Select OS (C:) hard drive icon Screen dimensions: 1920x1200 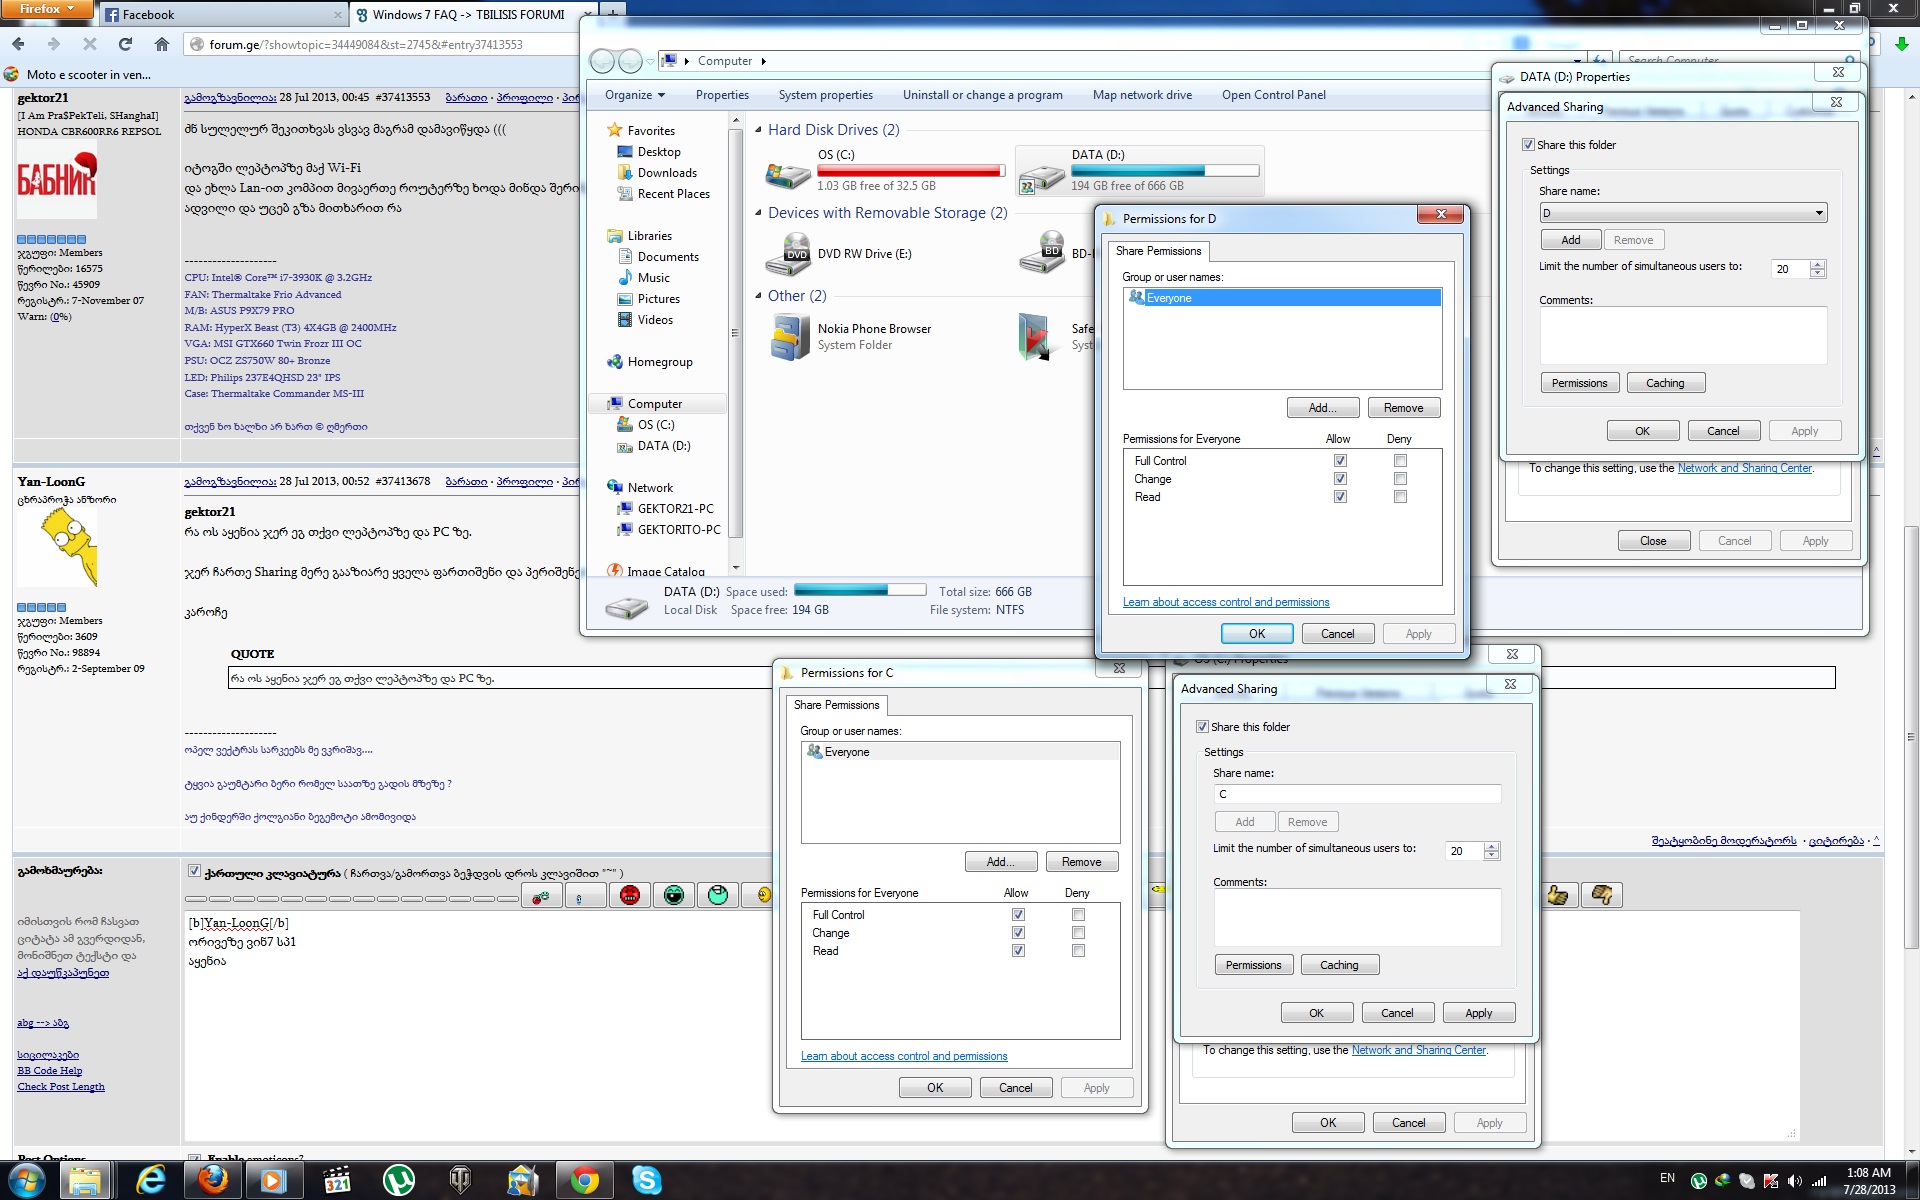[788, 173]
